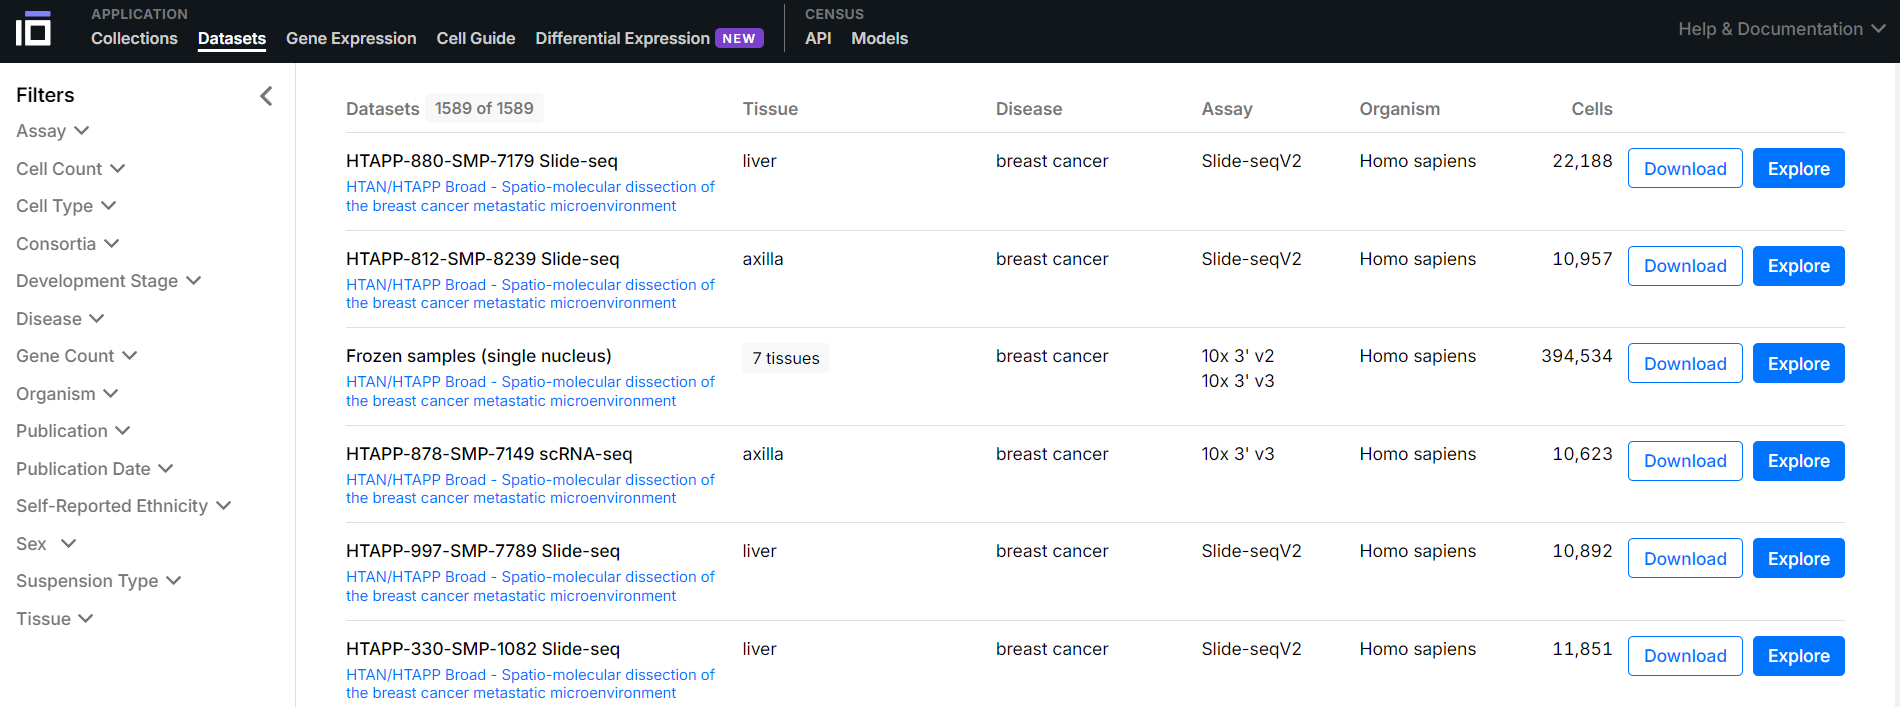
Task: Open the Census Models page
Action: 879,38
